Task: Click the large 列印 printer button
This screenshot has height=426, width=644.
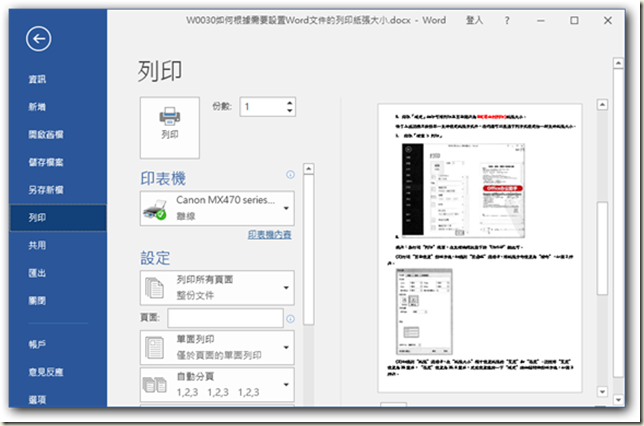Action: 170,128
